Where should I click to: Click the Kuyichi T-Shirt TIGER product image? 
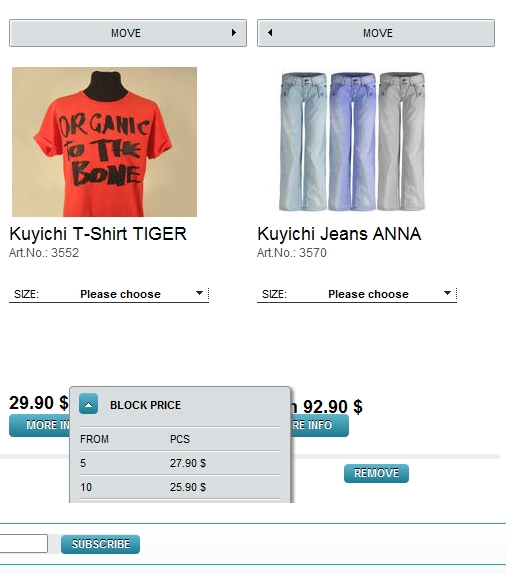coord(104,142)
